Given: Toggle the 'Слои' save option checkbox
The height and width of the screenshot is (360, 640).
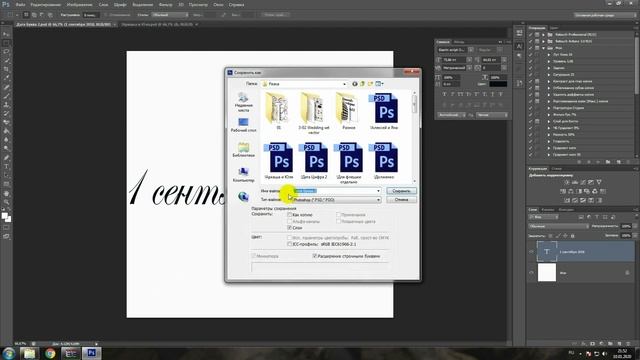Looking at the screenshot, I should click(289, 227).
